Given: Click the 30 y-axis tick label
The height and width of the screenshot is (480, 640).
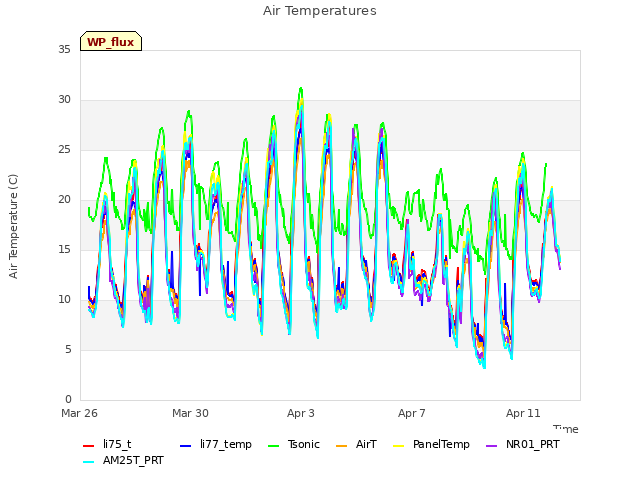Looking at the screenshot, I should point(64,100).
